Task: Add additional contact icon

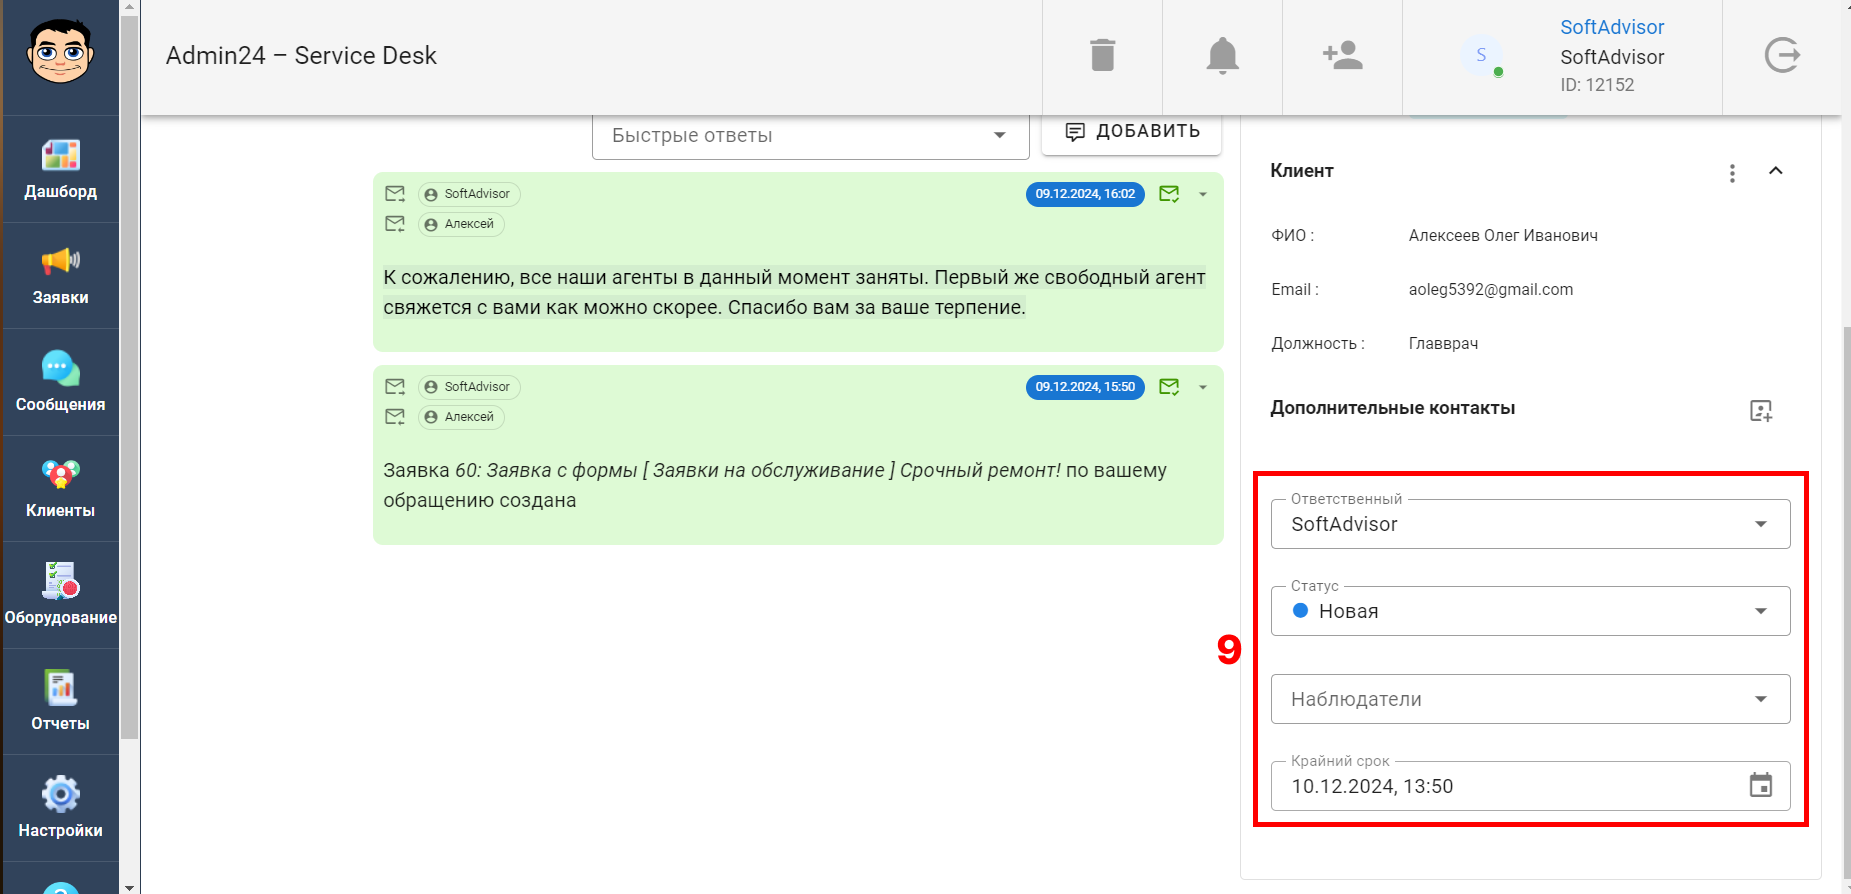Action: pyautogui.click(x=1761, y=411)
